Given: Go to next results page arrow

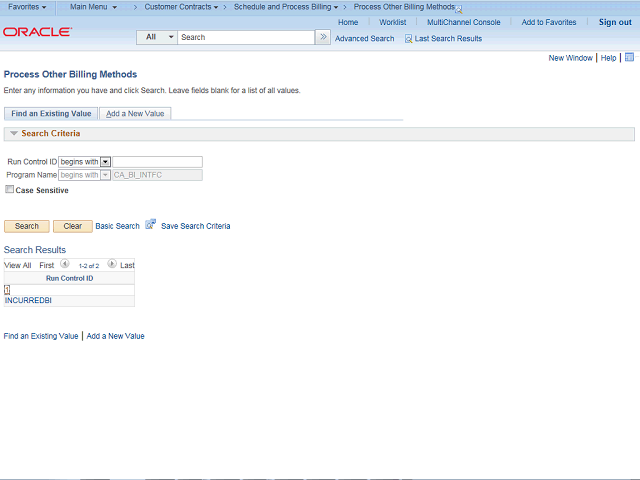Looking at the screenshot, I should coord(112,264).
